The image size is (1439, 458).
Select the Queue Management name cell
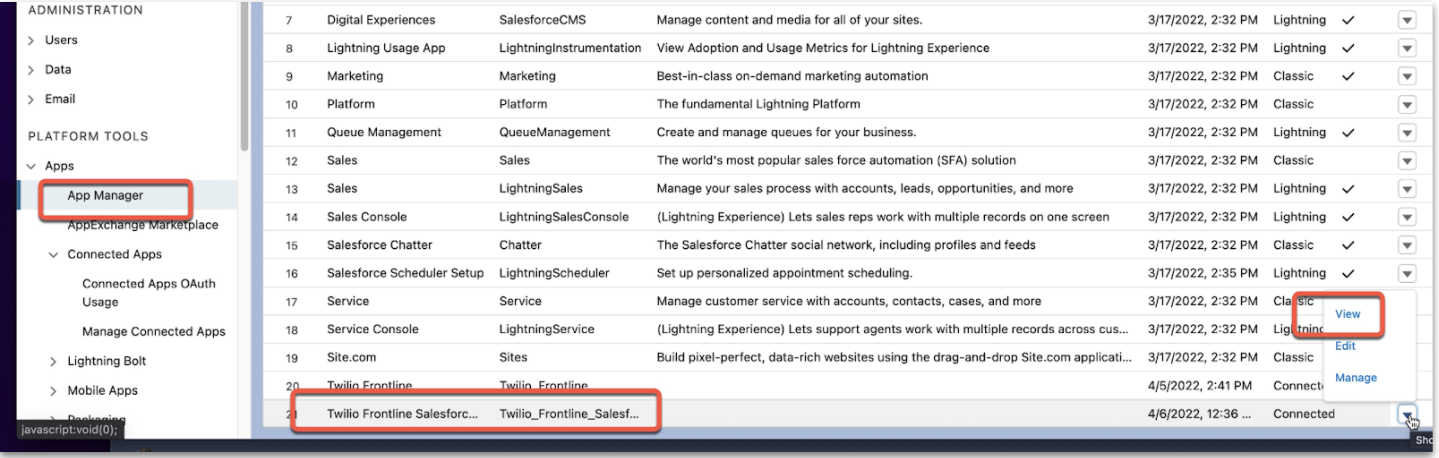click(x=384, y=132)
